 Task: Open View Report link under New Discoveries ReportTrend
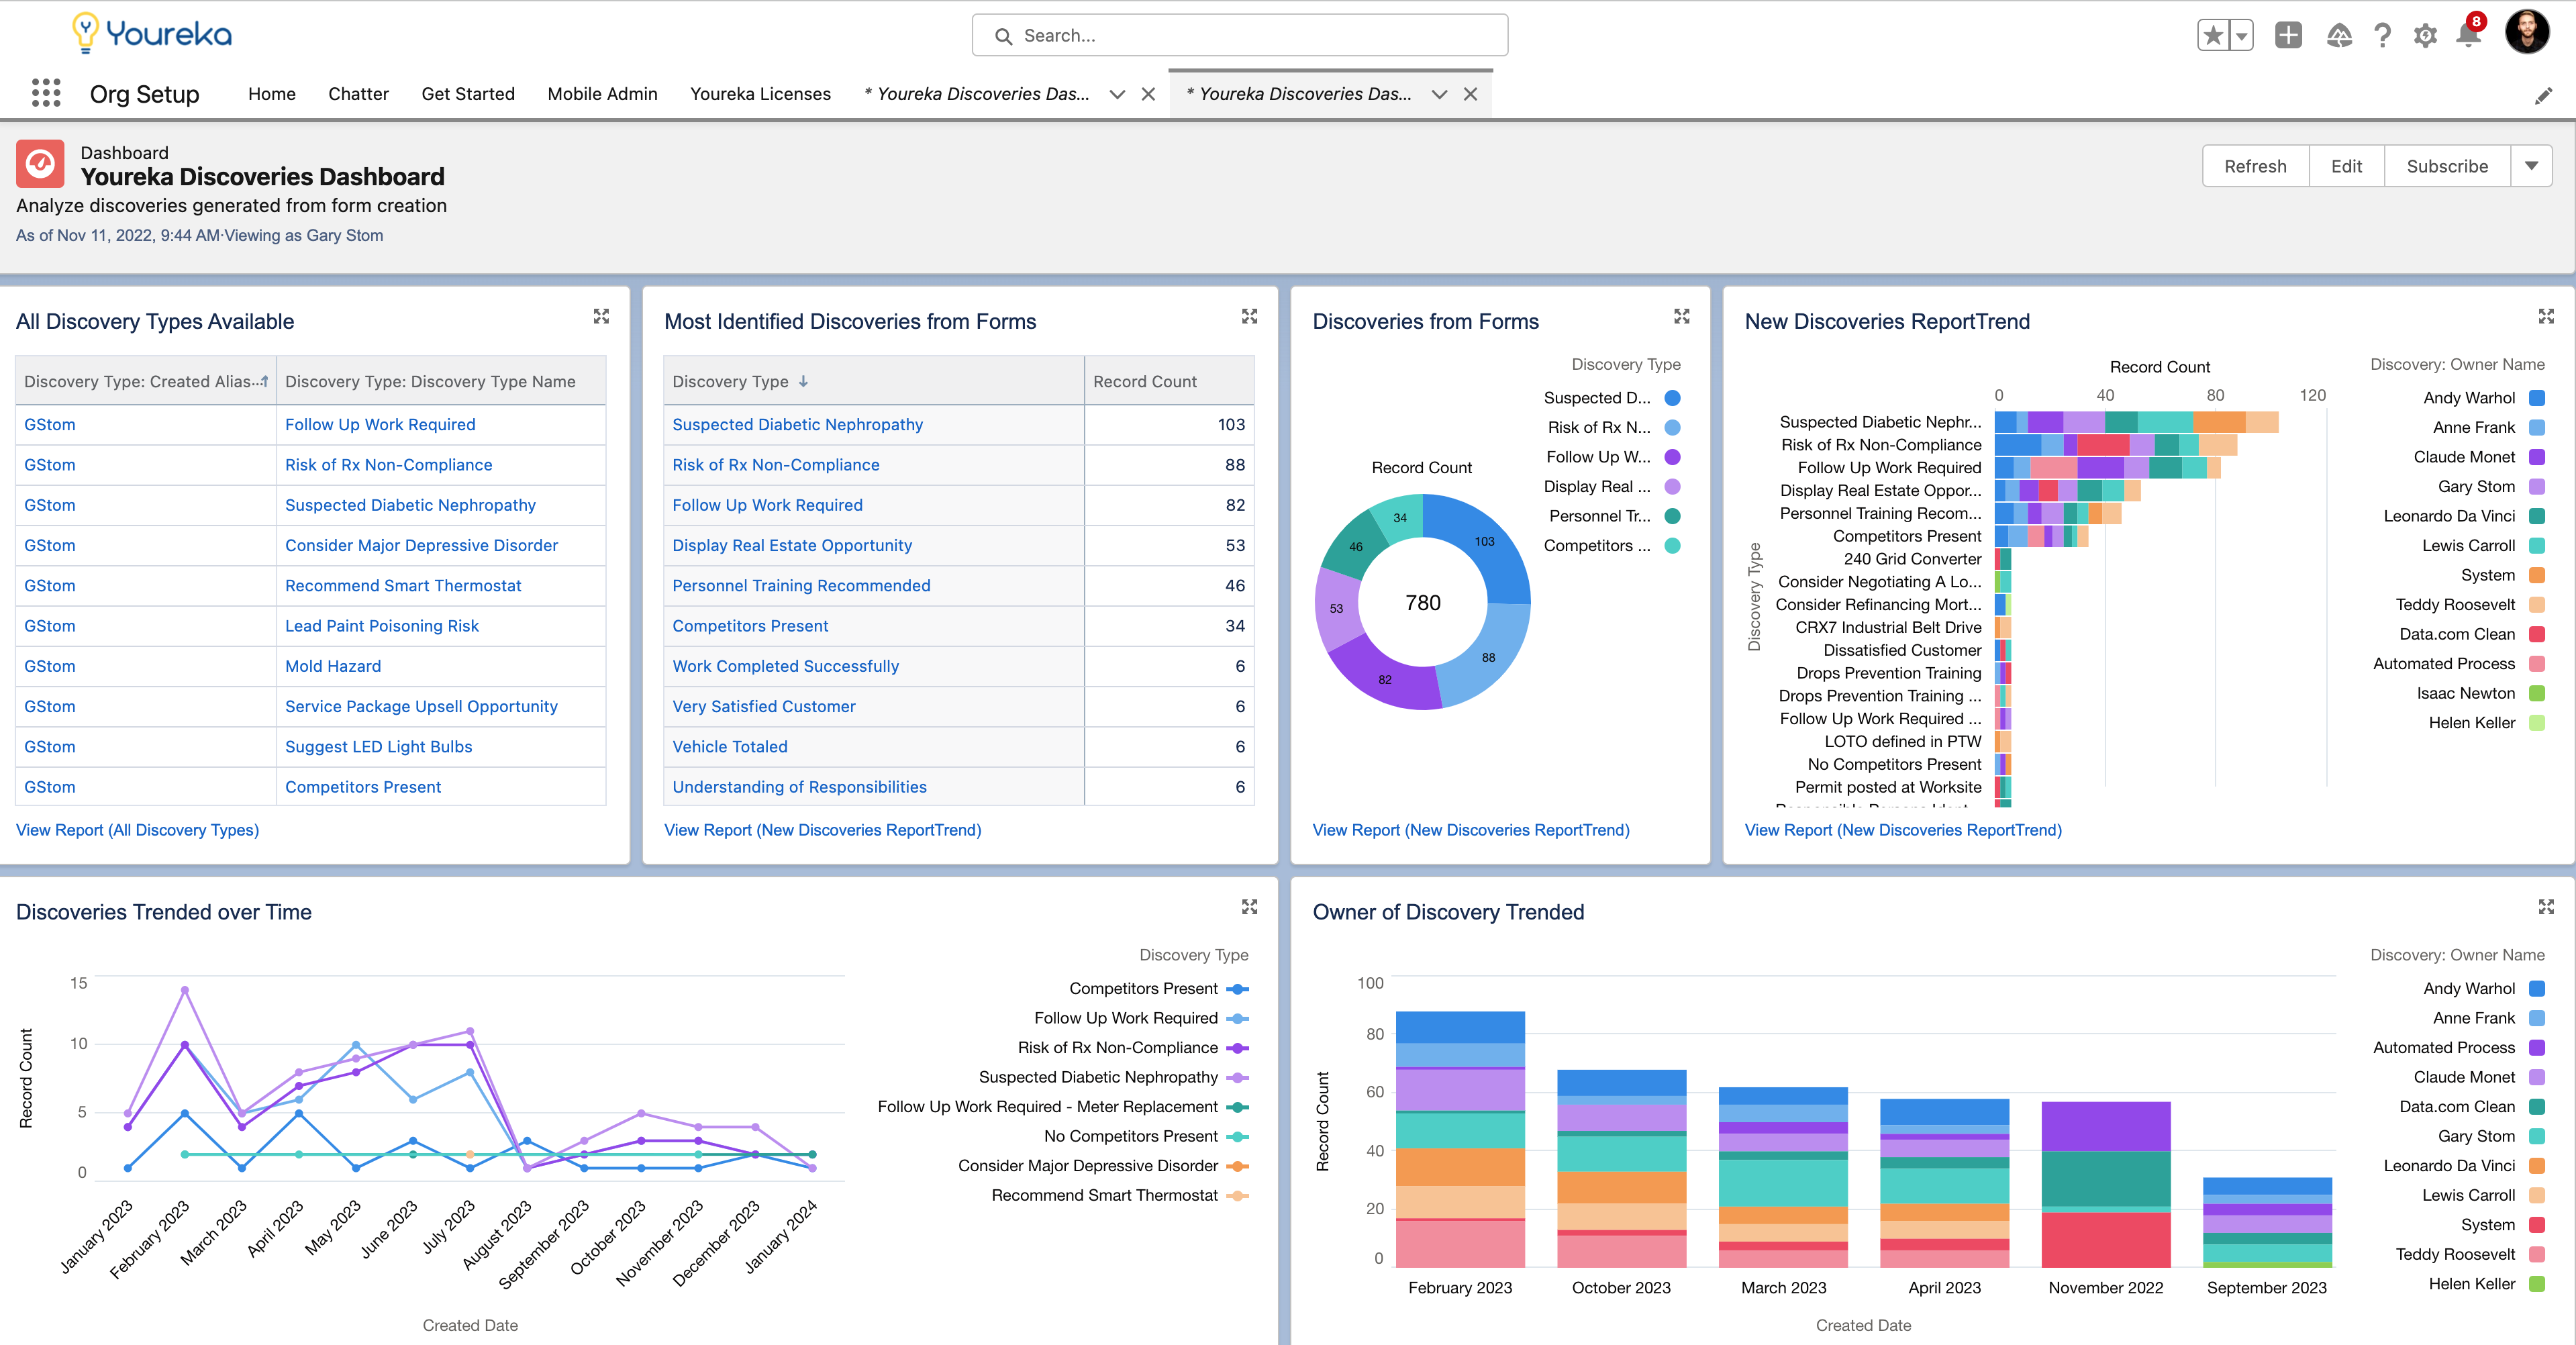(x=1903, y=830)
